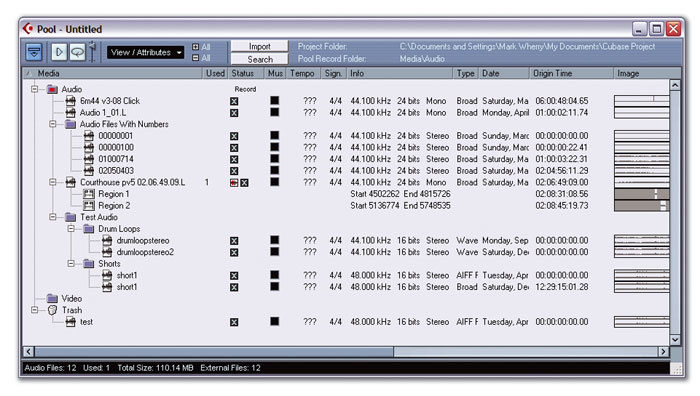Viewport: 700px width, 396px height.
Task: Click the horizontal scrollbar right arrow
Action: tap(664, 352)
